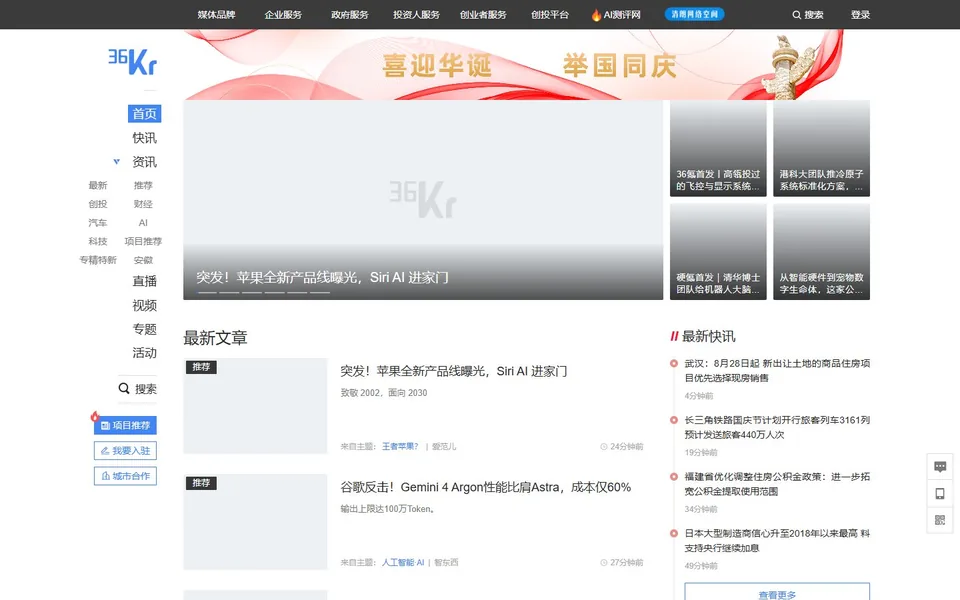The image size is (960, 600).
Task: Select the first carousel indicator dash
Action: 207,293
